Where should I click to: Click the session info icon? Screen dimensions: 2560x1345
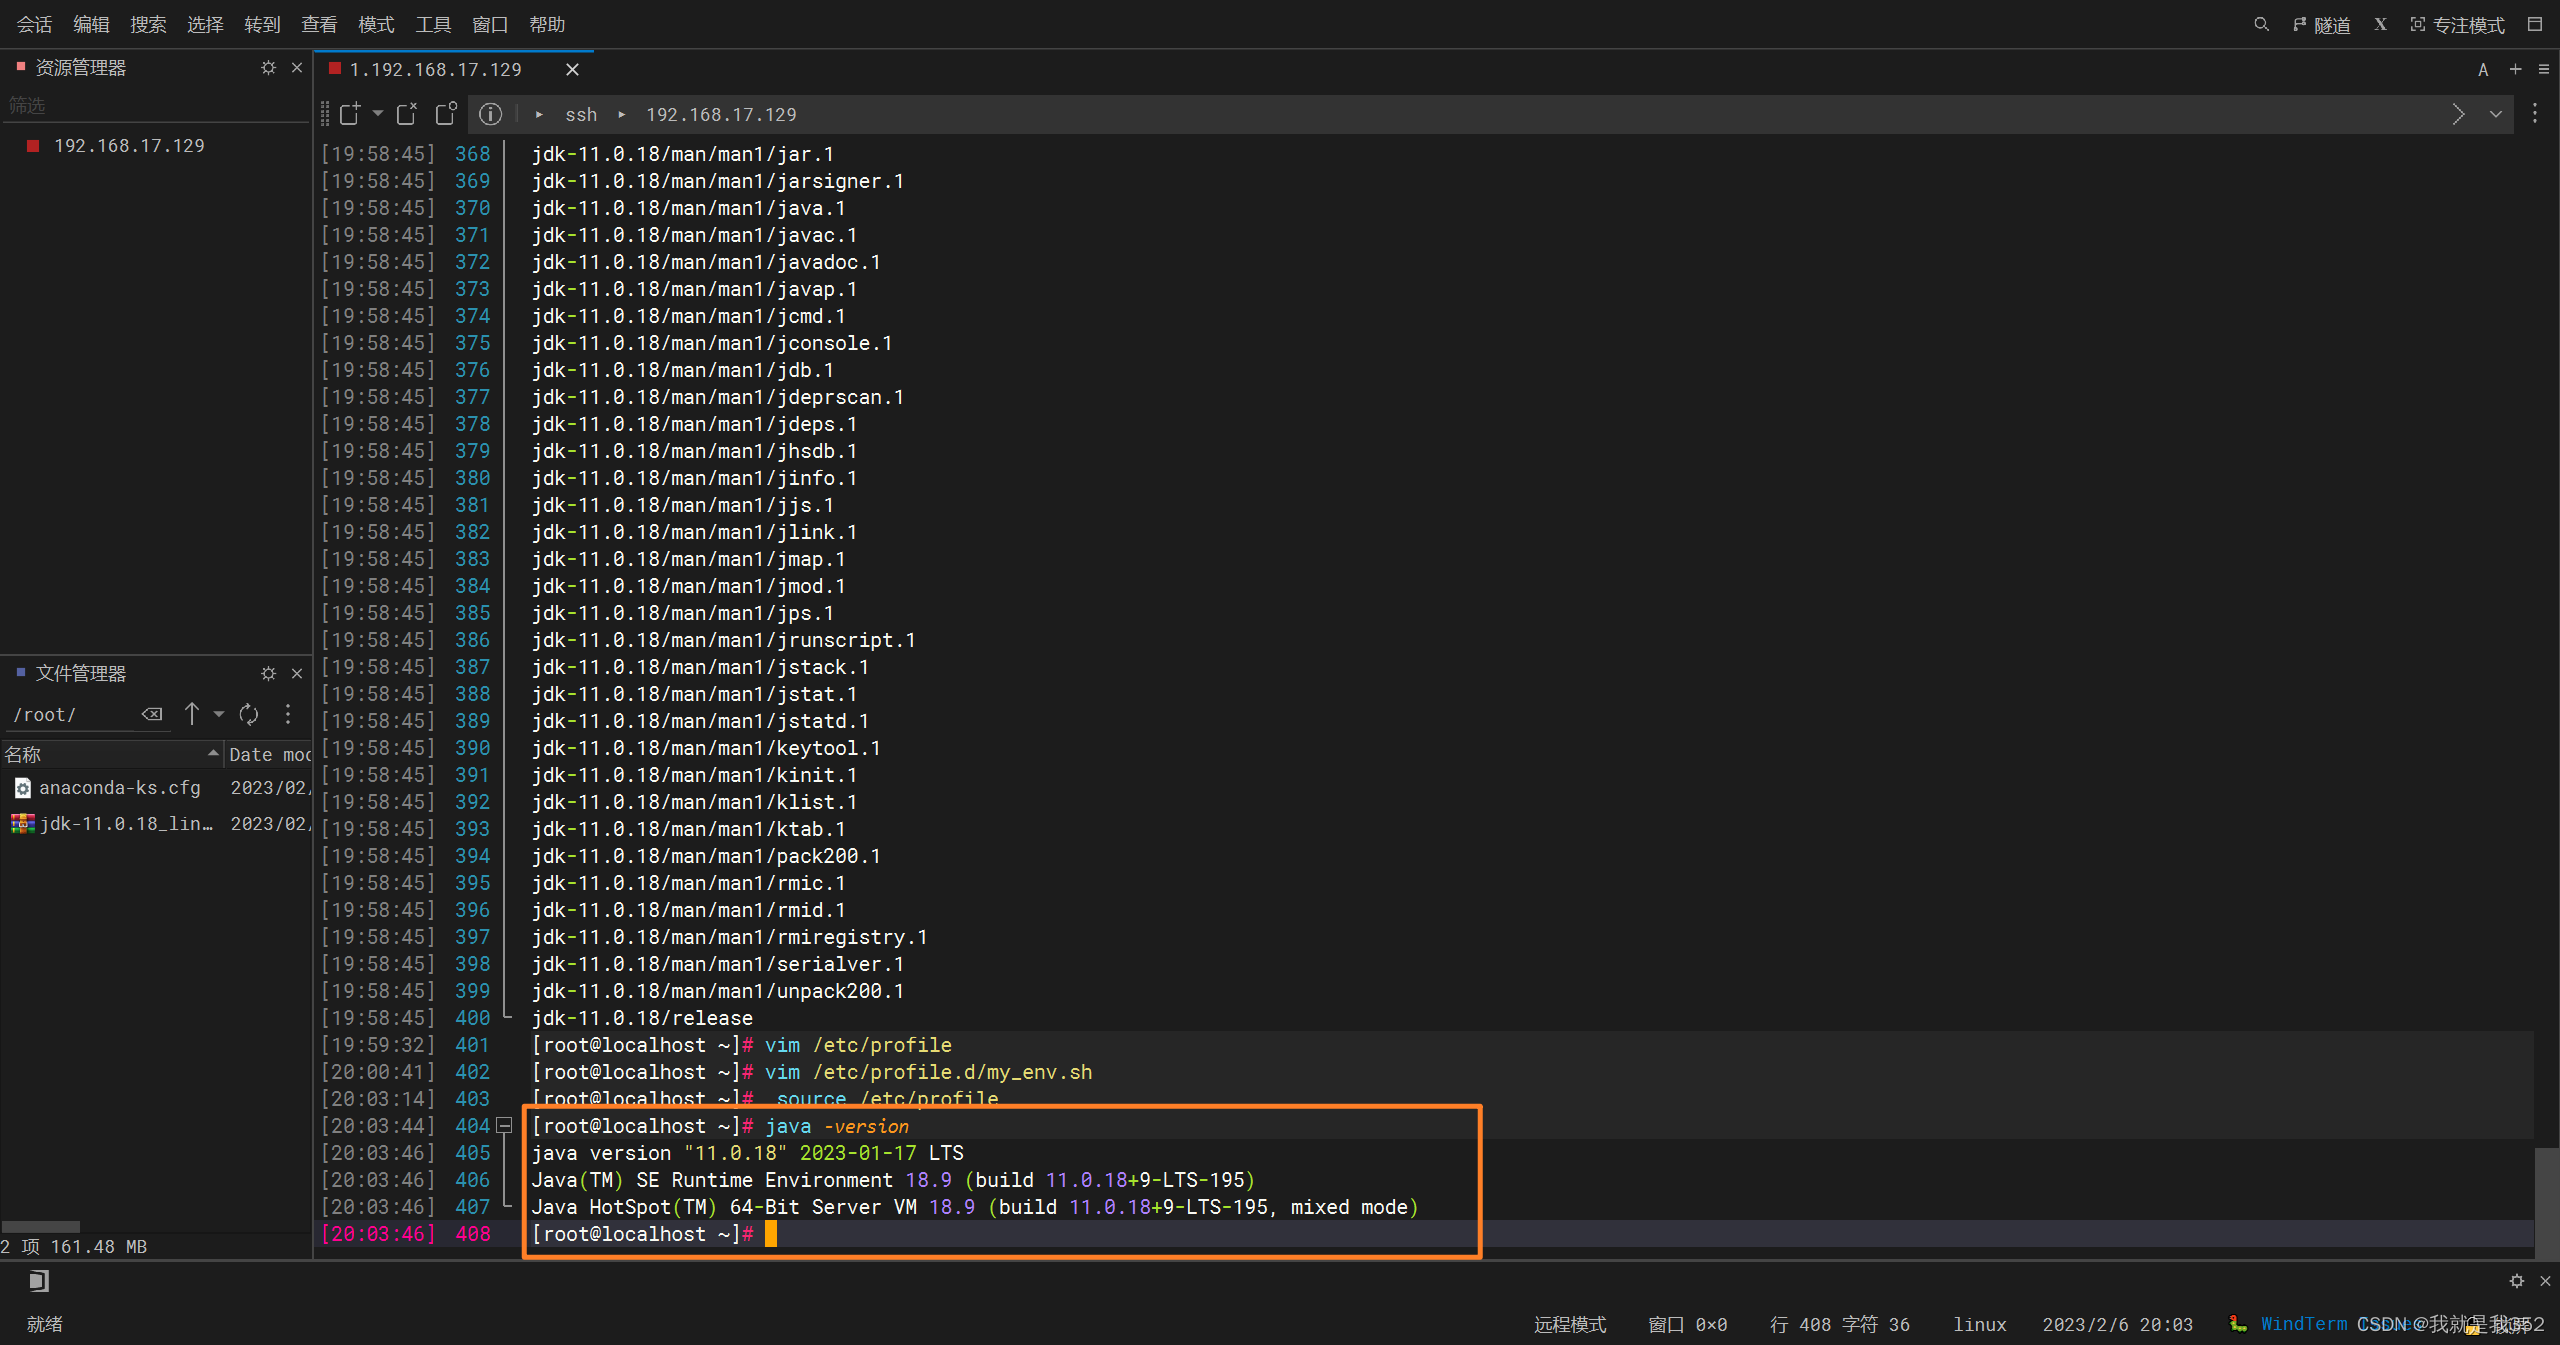pyautogui.click(x=490, y=114)
